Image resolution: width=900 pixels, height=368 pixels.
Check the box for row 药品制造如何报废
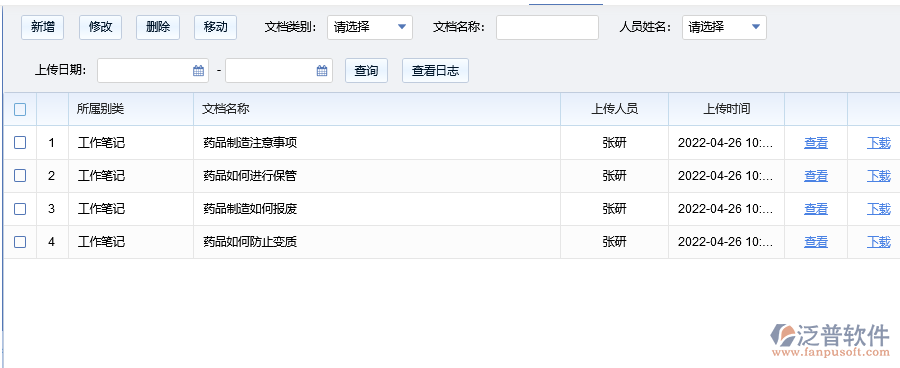20,209
